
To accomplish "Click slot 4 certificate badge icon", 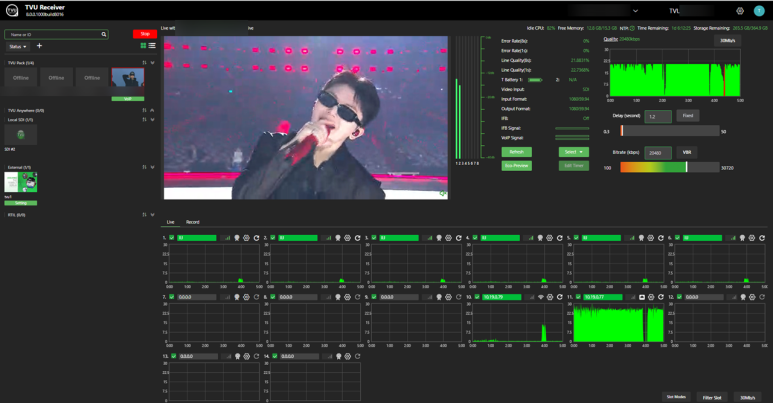I will 540,238.
